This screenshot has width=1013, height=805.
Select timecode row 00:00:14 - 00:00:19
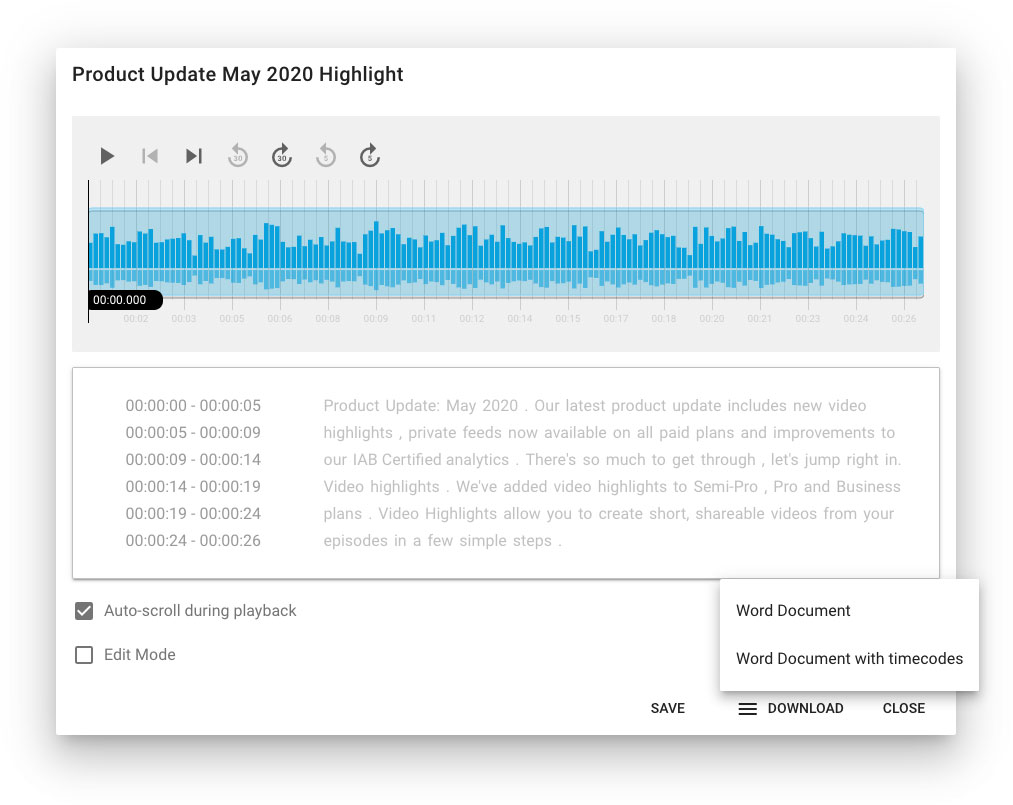[193, 486]
